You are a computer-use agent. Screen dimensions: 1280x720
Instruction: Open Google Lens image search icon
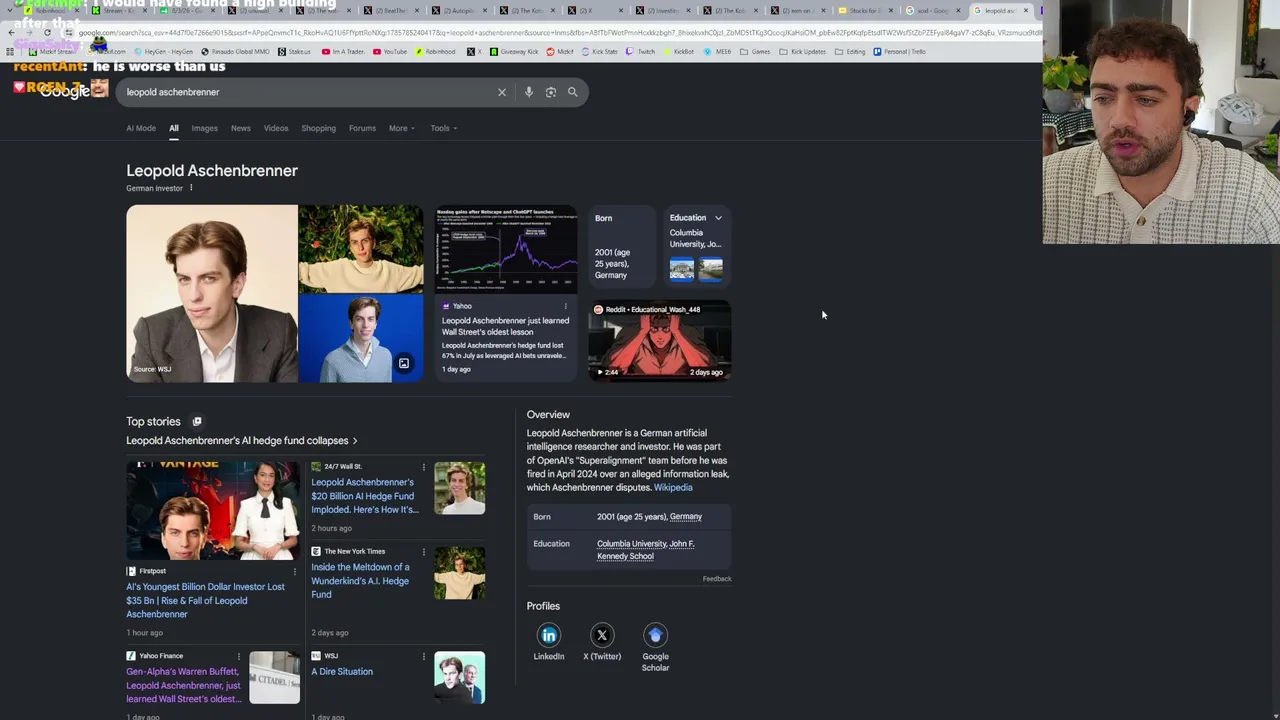[x=551, y=92]
